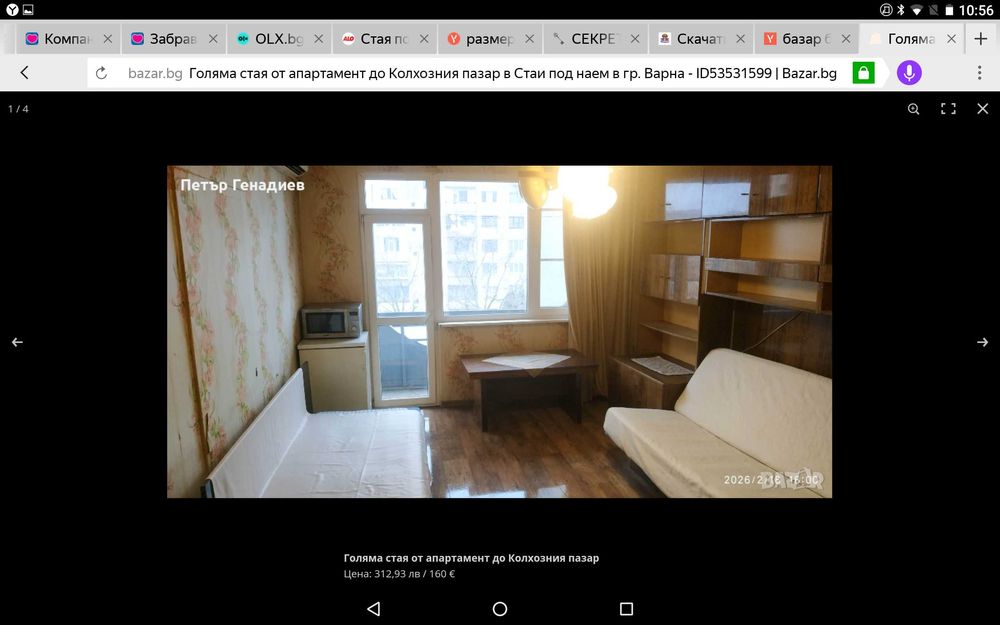Tap the green secure lock icon

coord(864,73)
